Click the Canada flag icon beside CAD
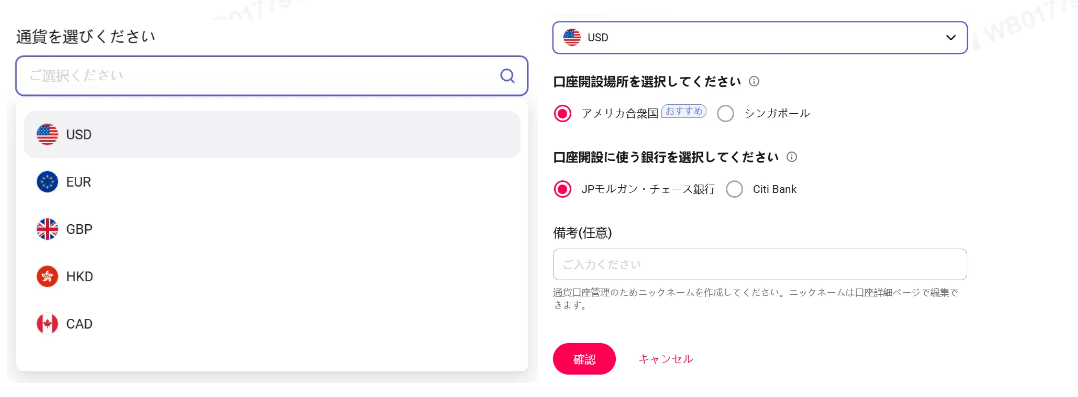 pos(47,324)
